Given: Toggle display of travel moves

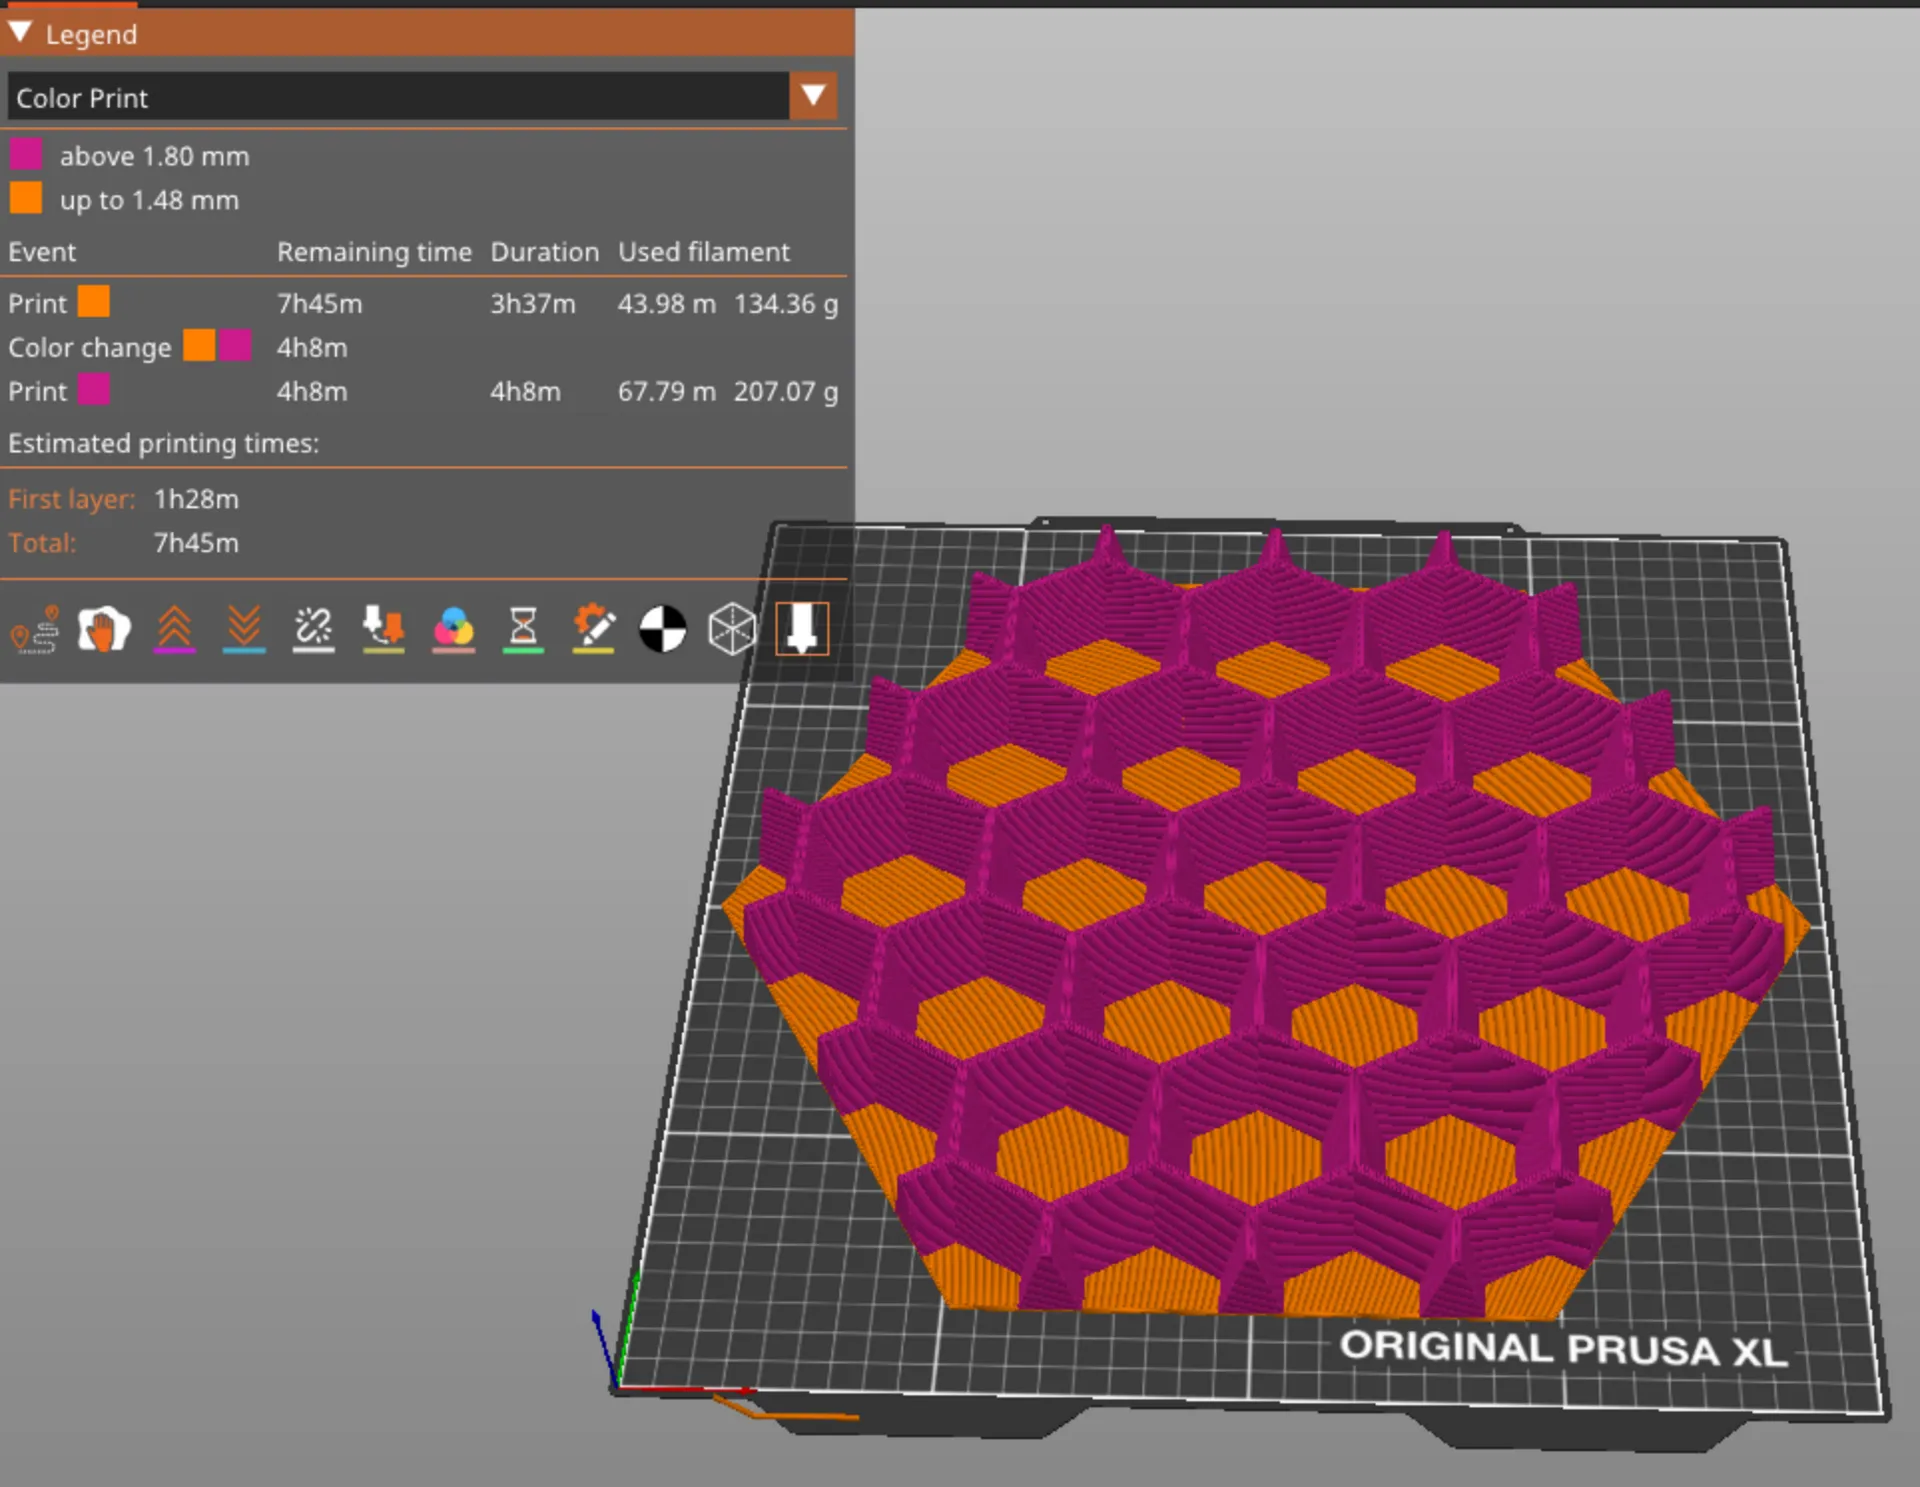Looking at the screenshot, I should [x=33, y=628].
